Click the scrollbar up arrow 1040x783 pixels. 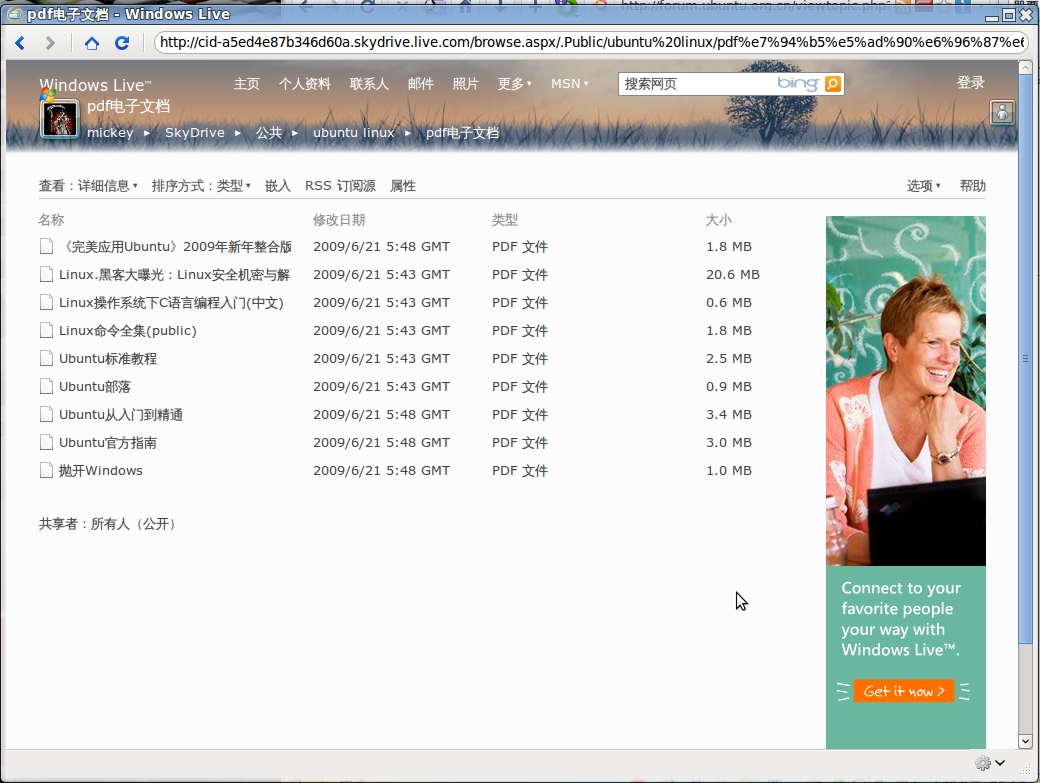tap(1025, 67)
